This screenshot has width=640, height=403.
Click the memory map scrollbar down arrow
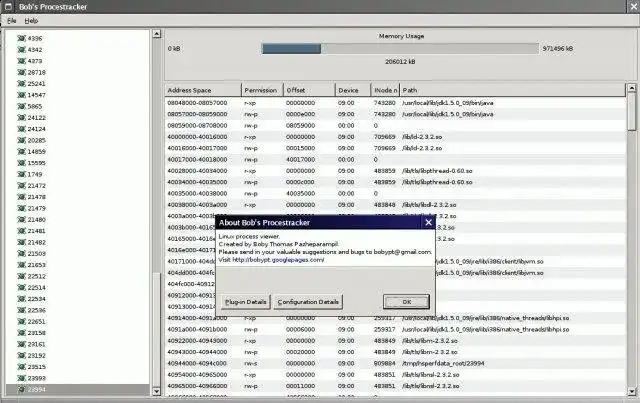(632, 391)
